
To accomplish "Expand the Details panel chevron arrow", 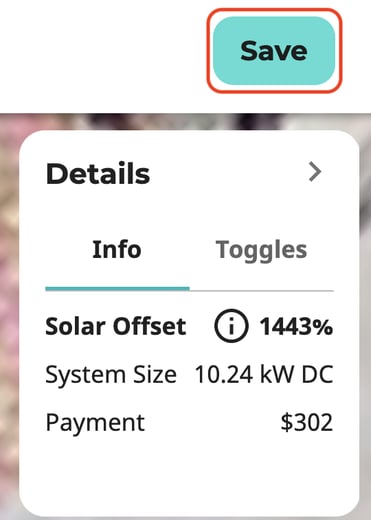I will click(315, 172).
